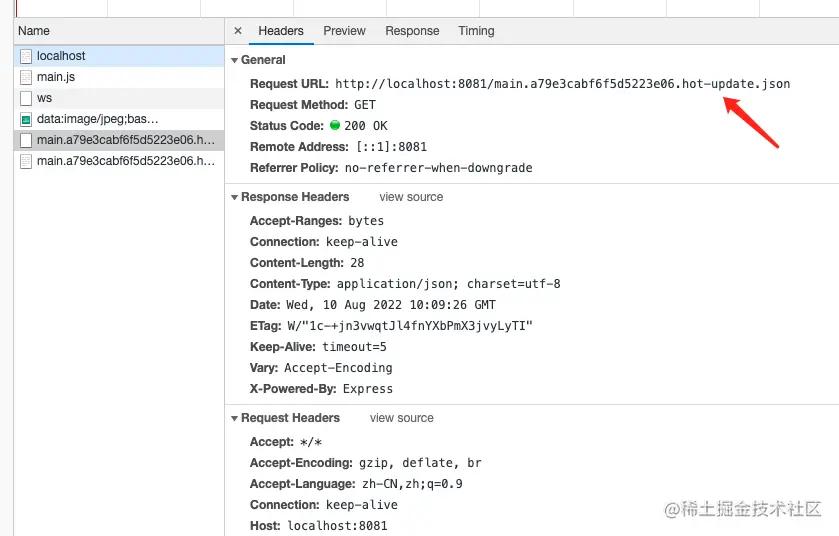Click the green image icon for data:image/jpeg

coord(26,119)
